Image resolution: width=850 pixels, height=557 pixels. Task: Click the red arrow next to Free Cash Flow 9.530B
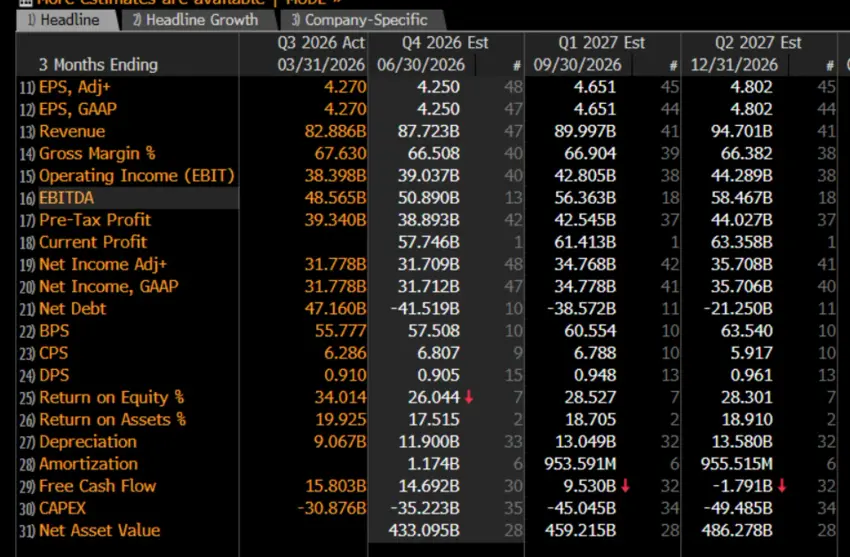[625, 485]
